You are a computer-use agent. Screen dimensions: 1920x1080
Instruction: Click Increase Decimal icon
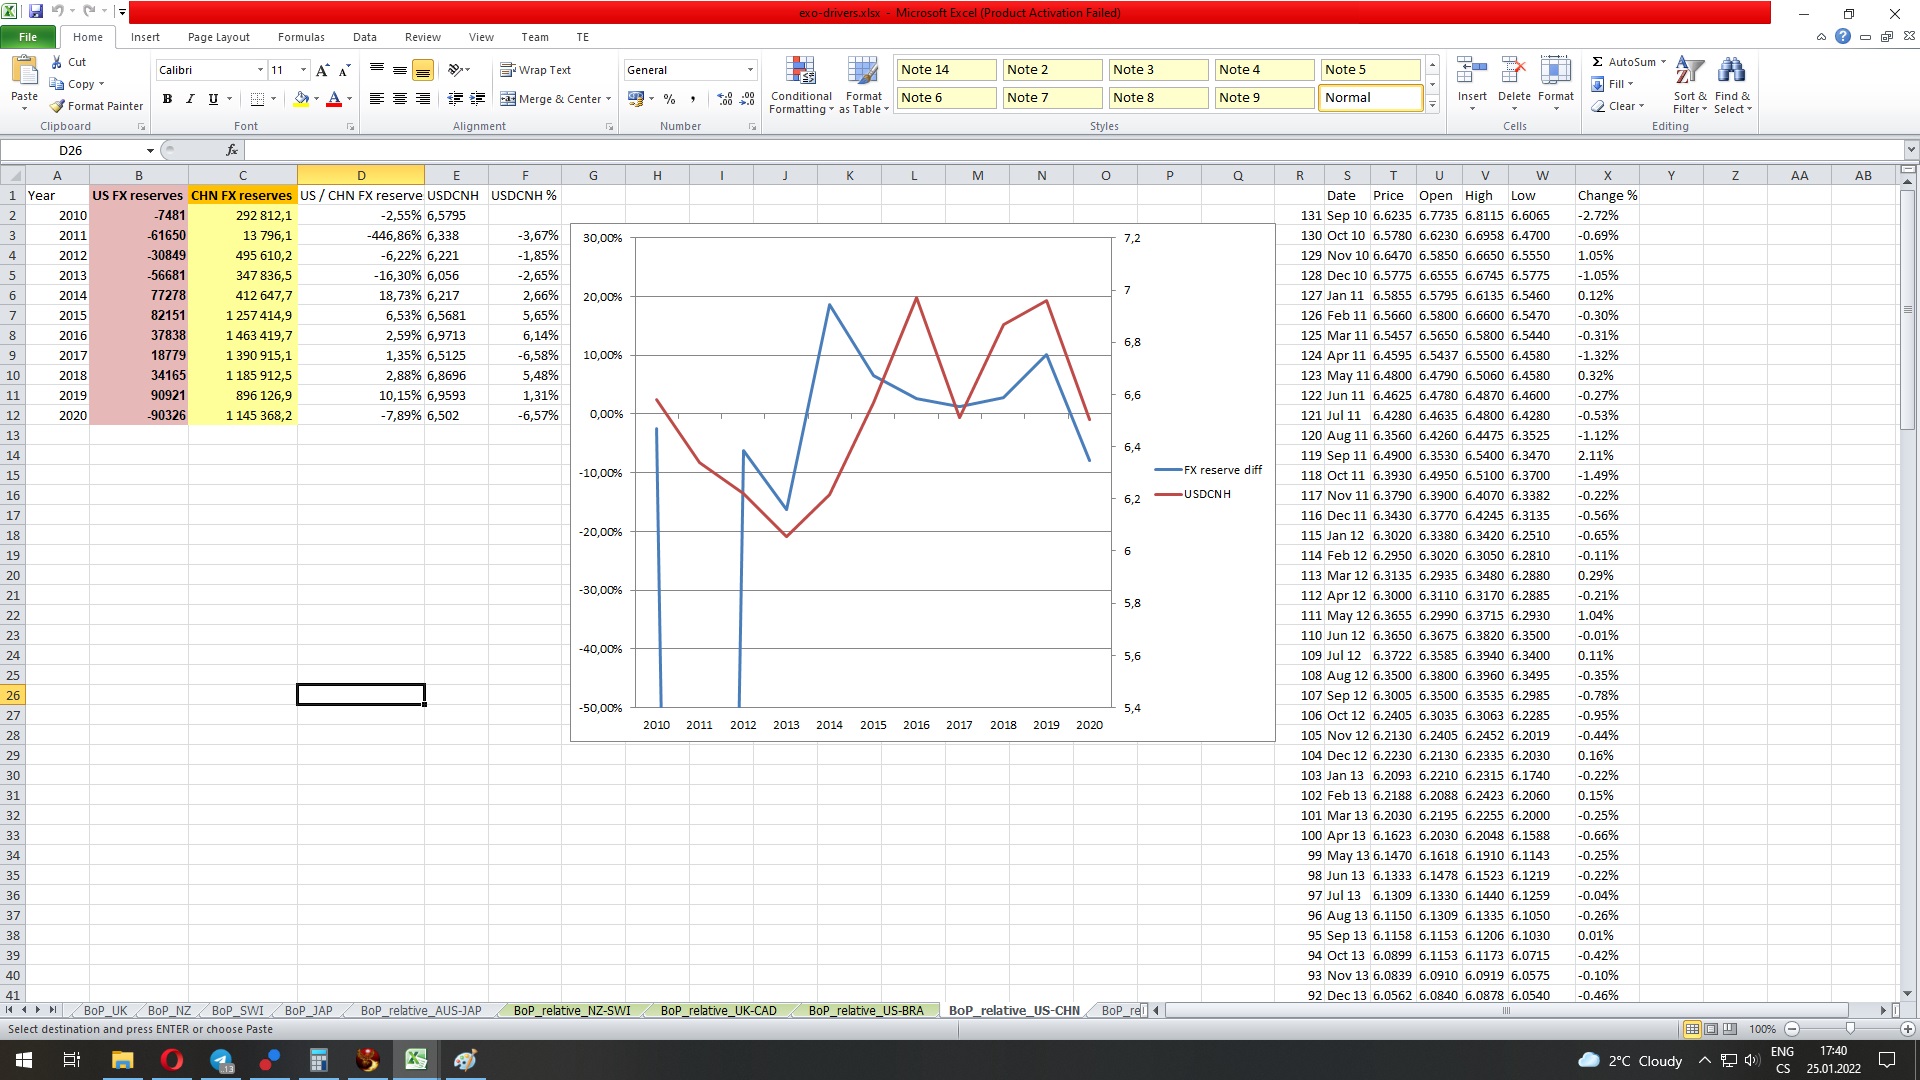pos(725,99)
